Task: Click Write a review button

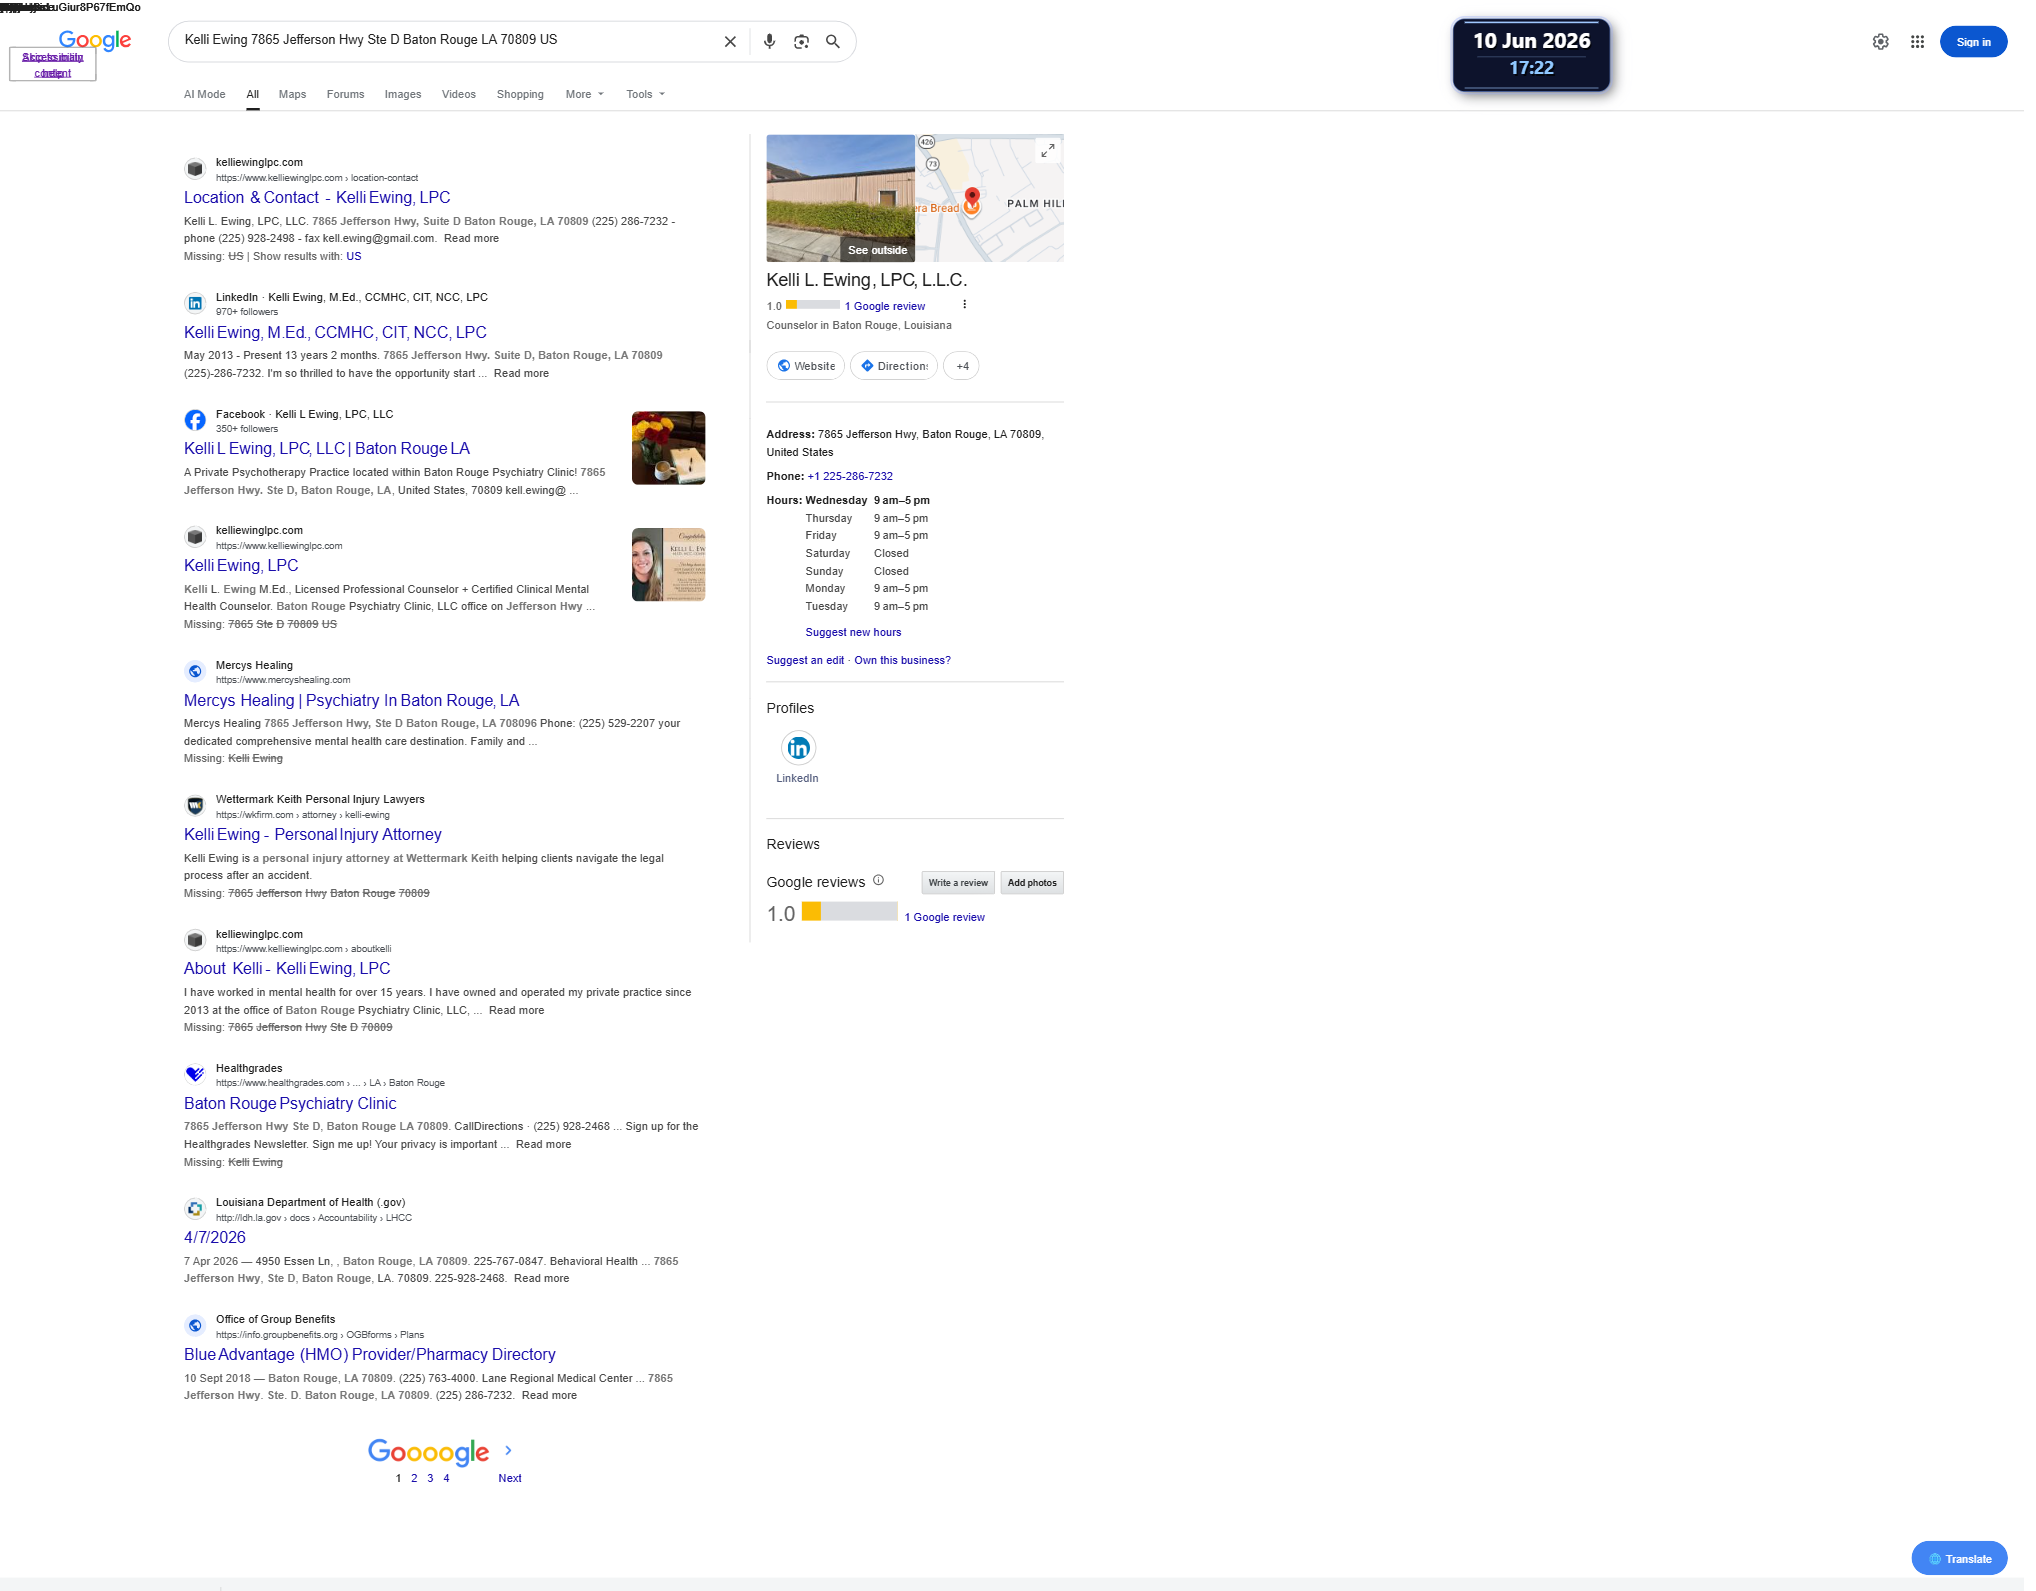Action: (x=958, y=882)
